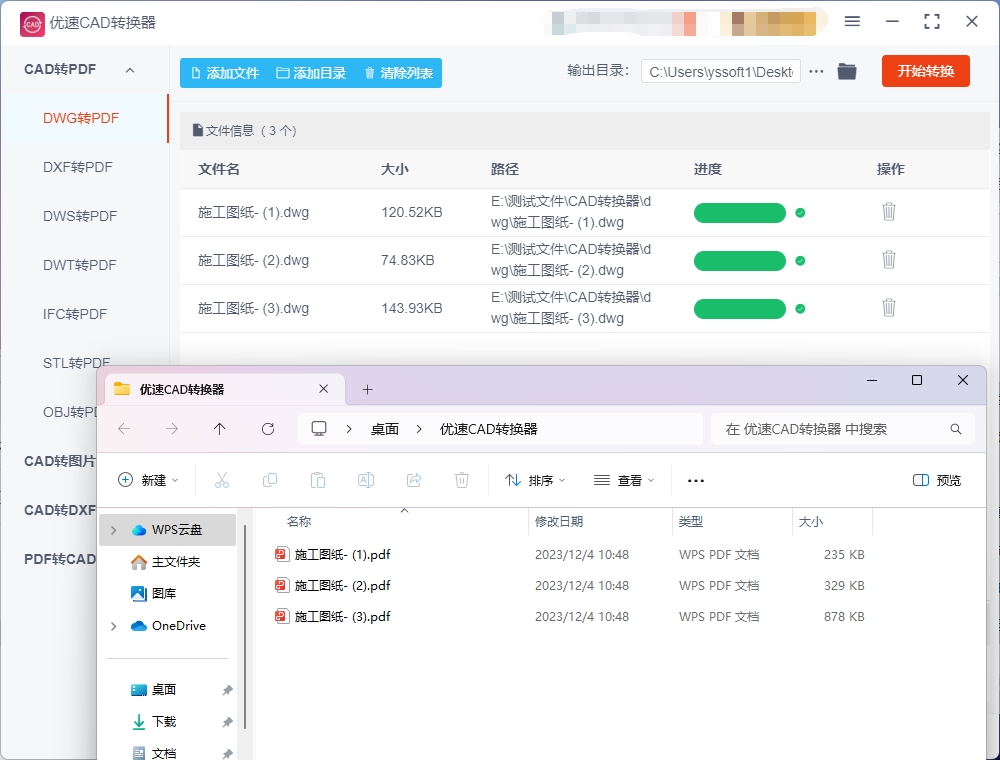This screenshot has height=760, width=1000.
Task: Click the PC monitor icon in the address bar
Action: (x=319, y=428)
